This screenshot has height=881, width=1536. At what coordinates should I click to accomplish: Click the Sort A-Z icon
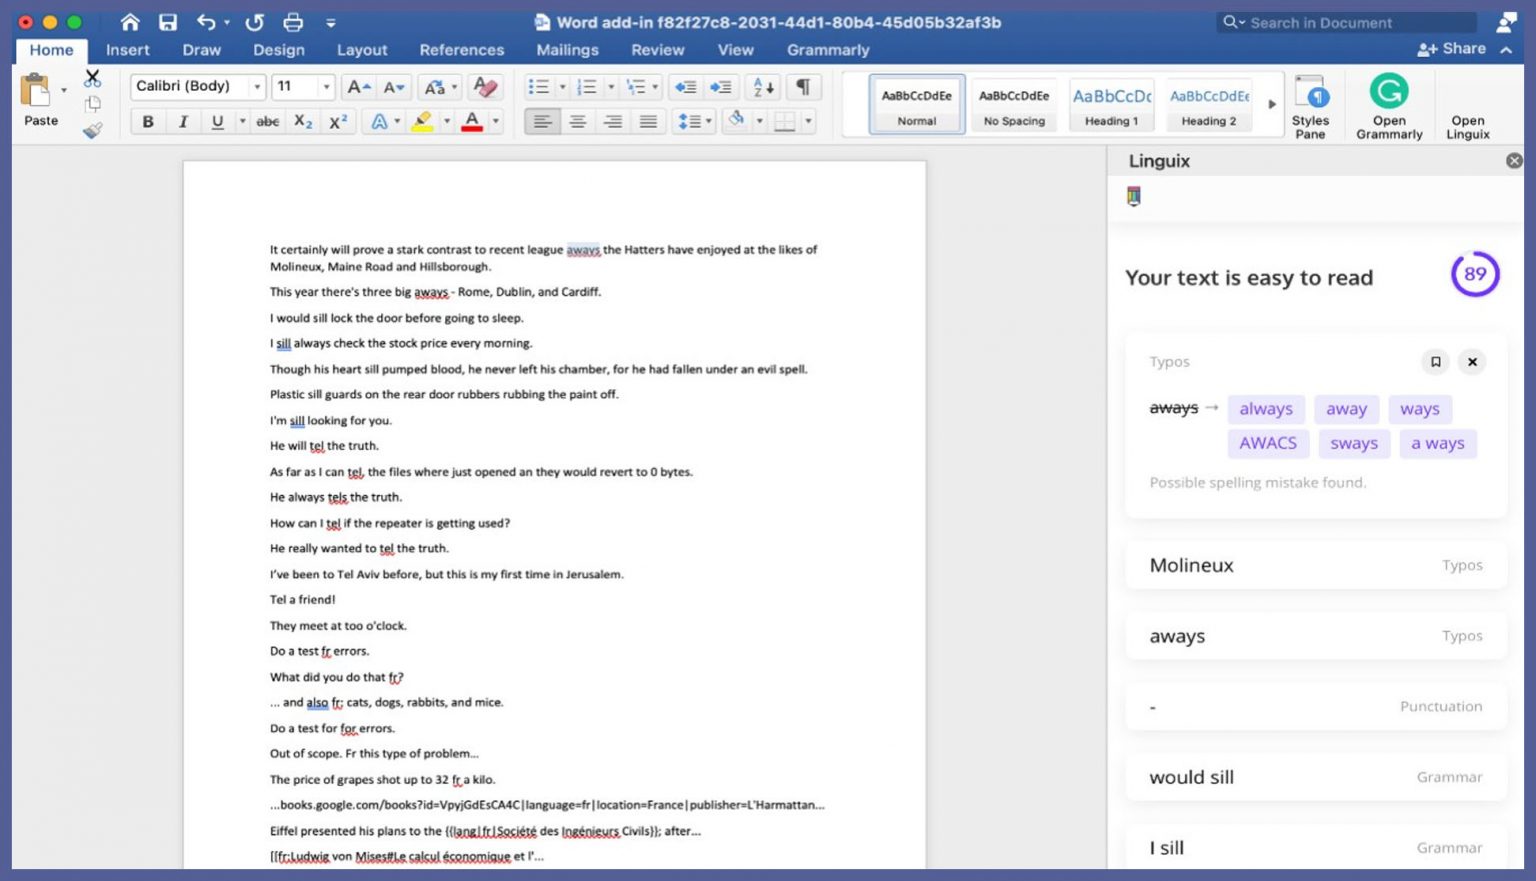point(763,87)
